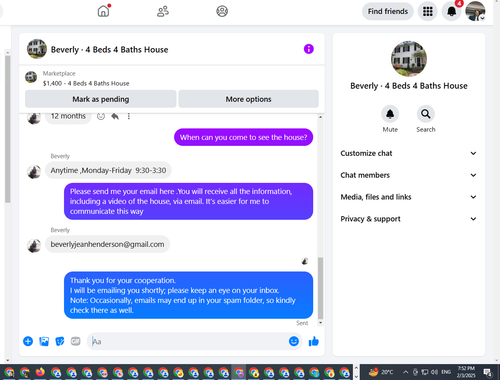Choose a GIF icon
The height and width of the screenshot is (380, 500).
(76, 341)
